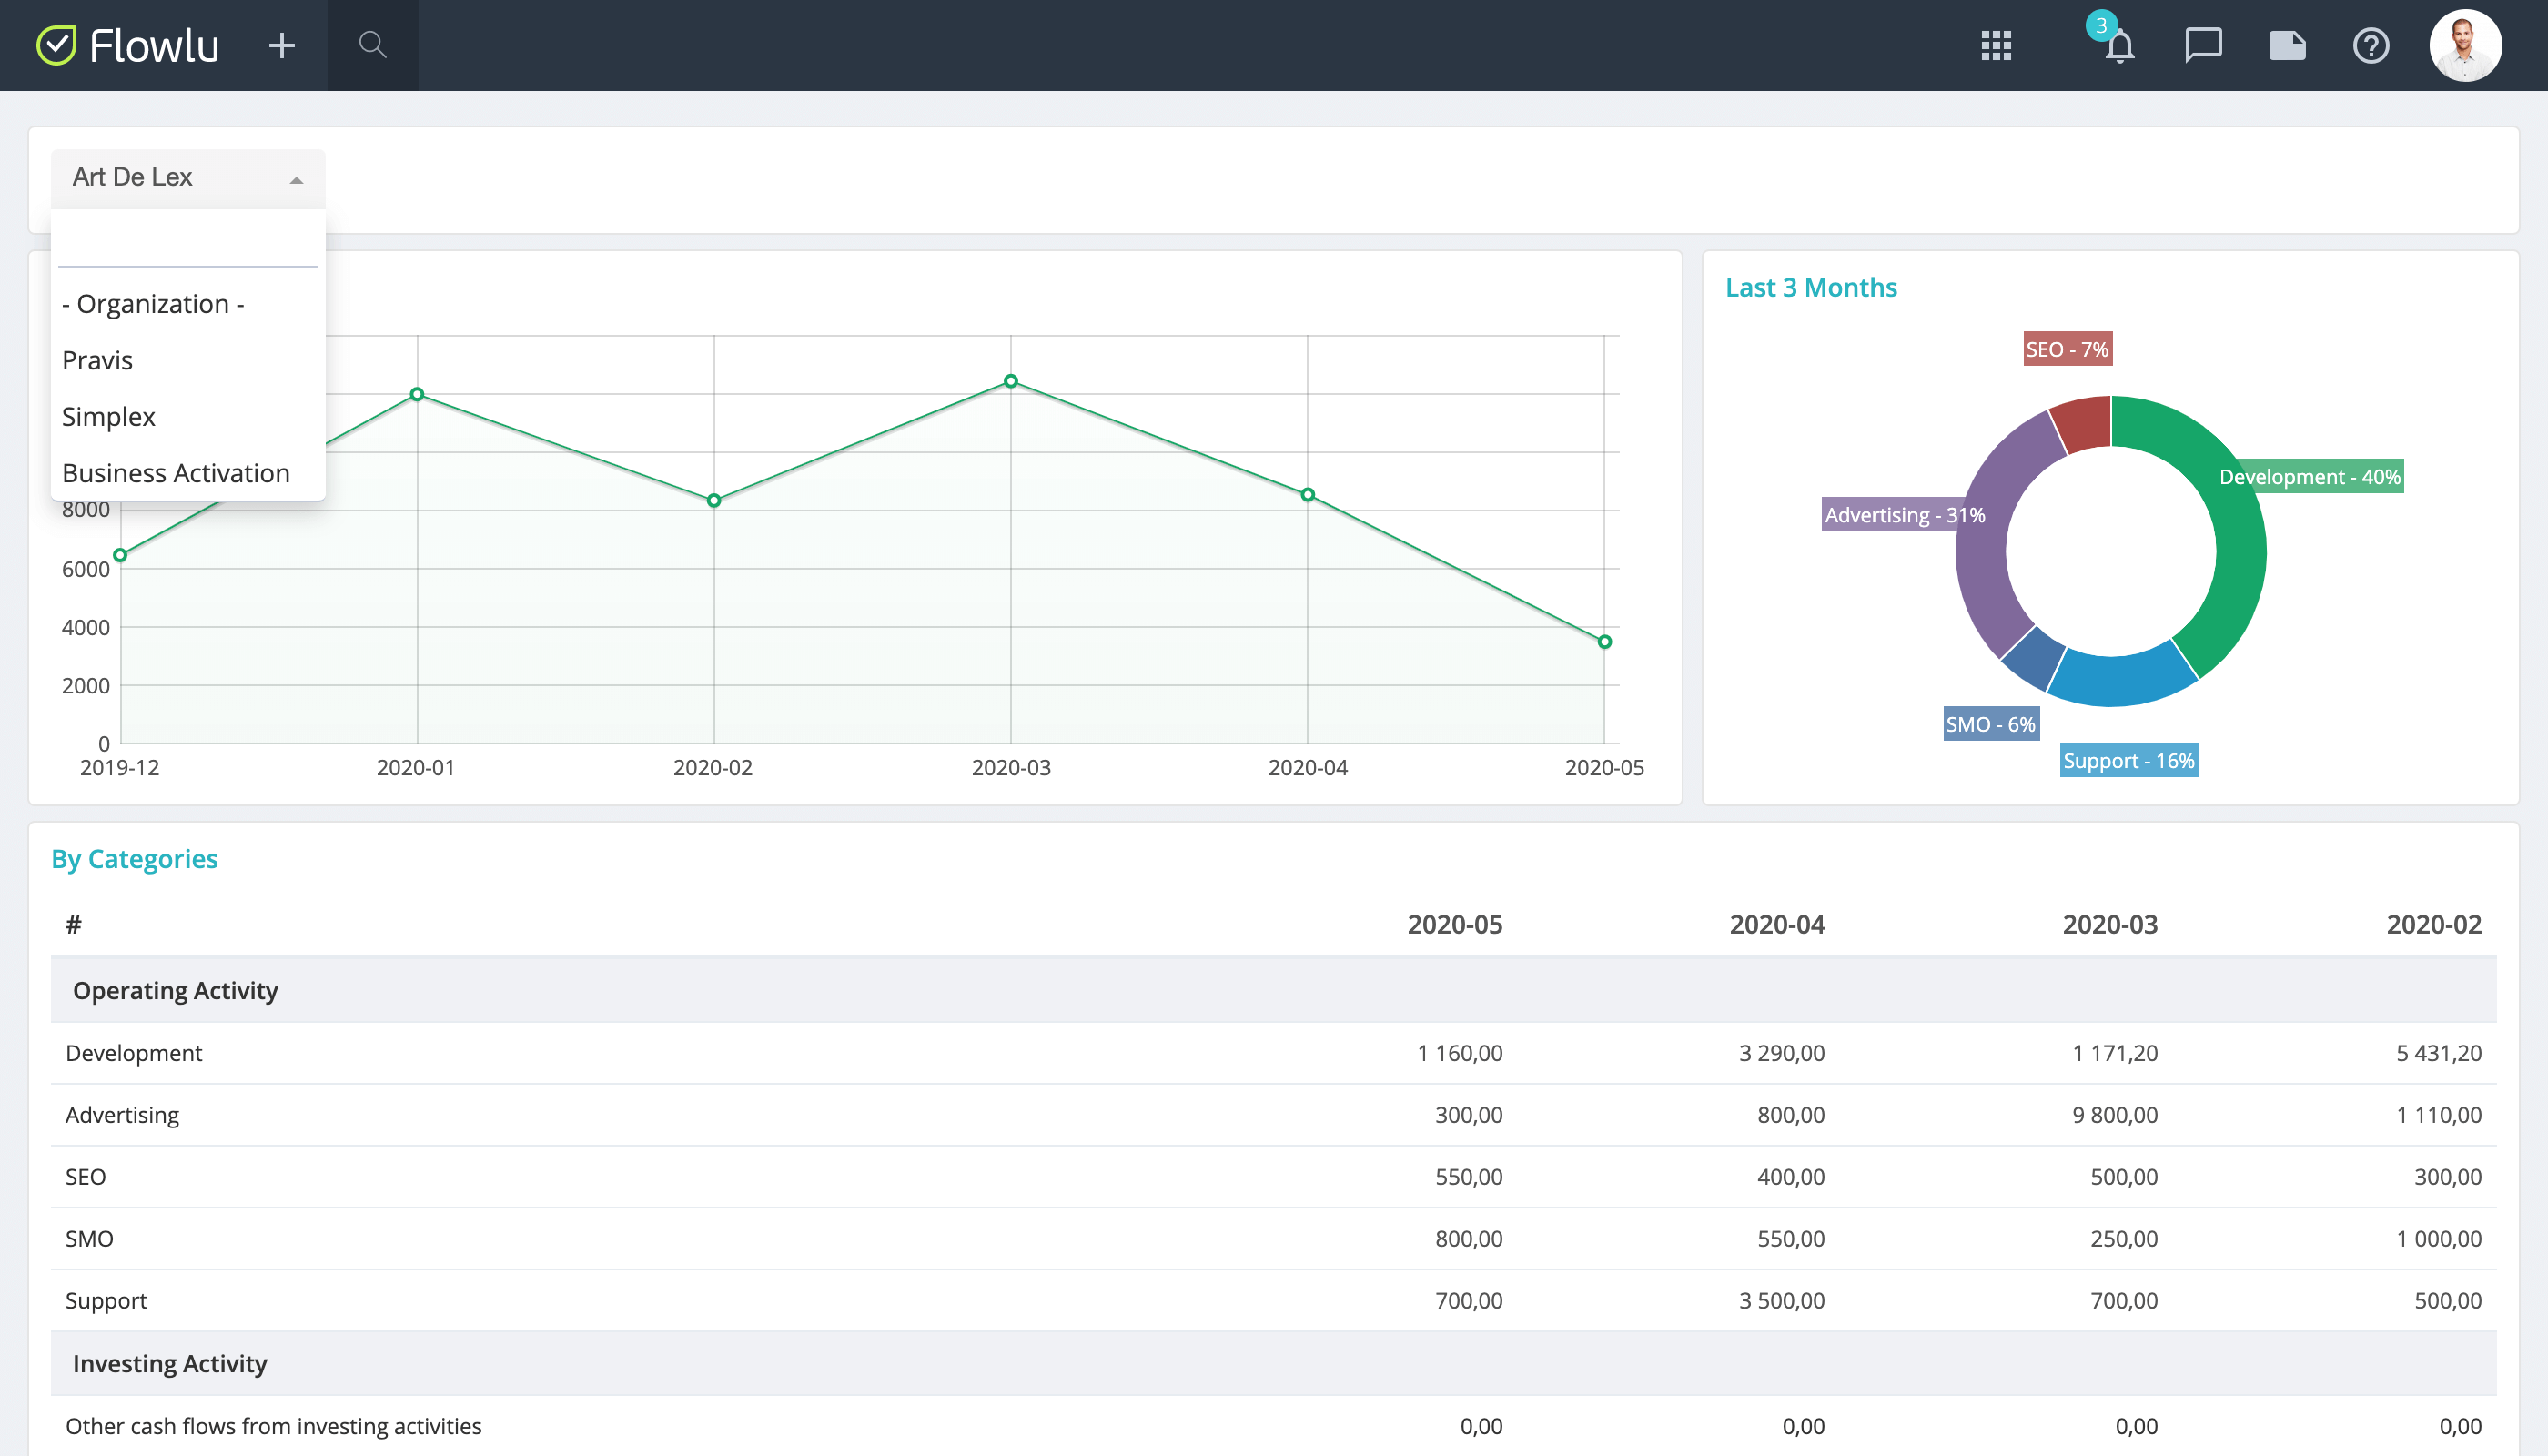The height and width of the screenshot is (1456, 2548).
Task: Click the 2020-04 table column header
Action: click(1777, 925)
